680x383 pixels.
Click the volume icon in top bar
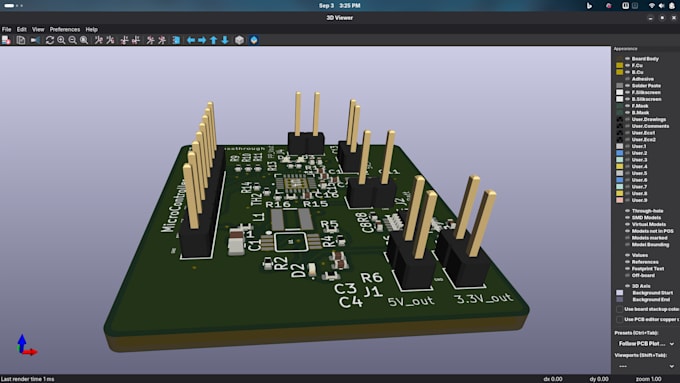[661, 6]
